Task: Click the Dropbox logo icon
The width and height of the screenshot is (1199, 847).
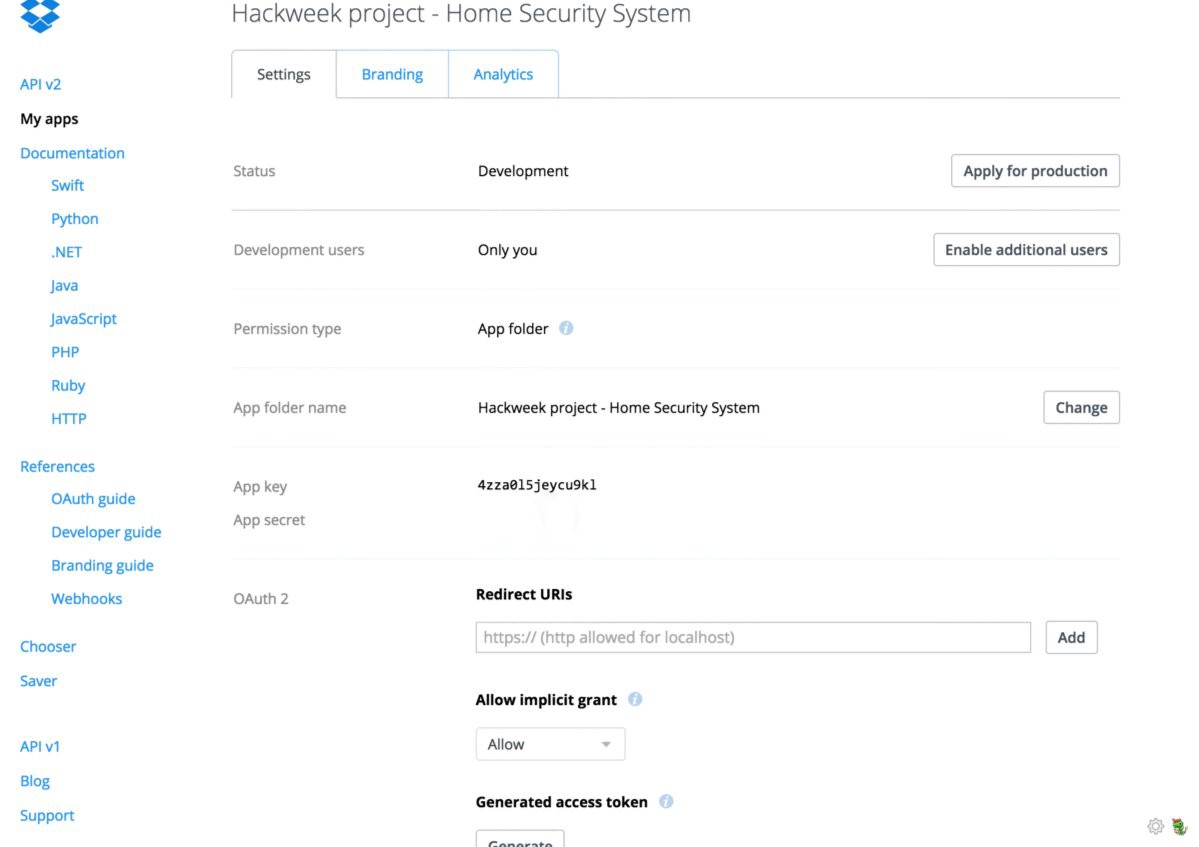Action: coord(40,16)
